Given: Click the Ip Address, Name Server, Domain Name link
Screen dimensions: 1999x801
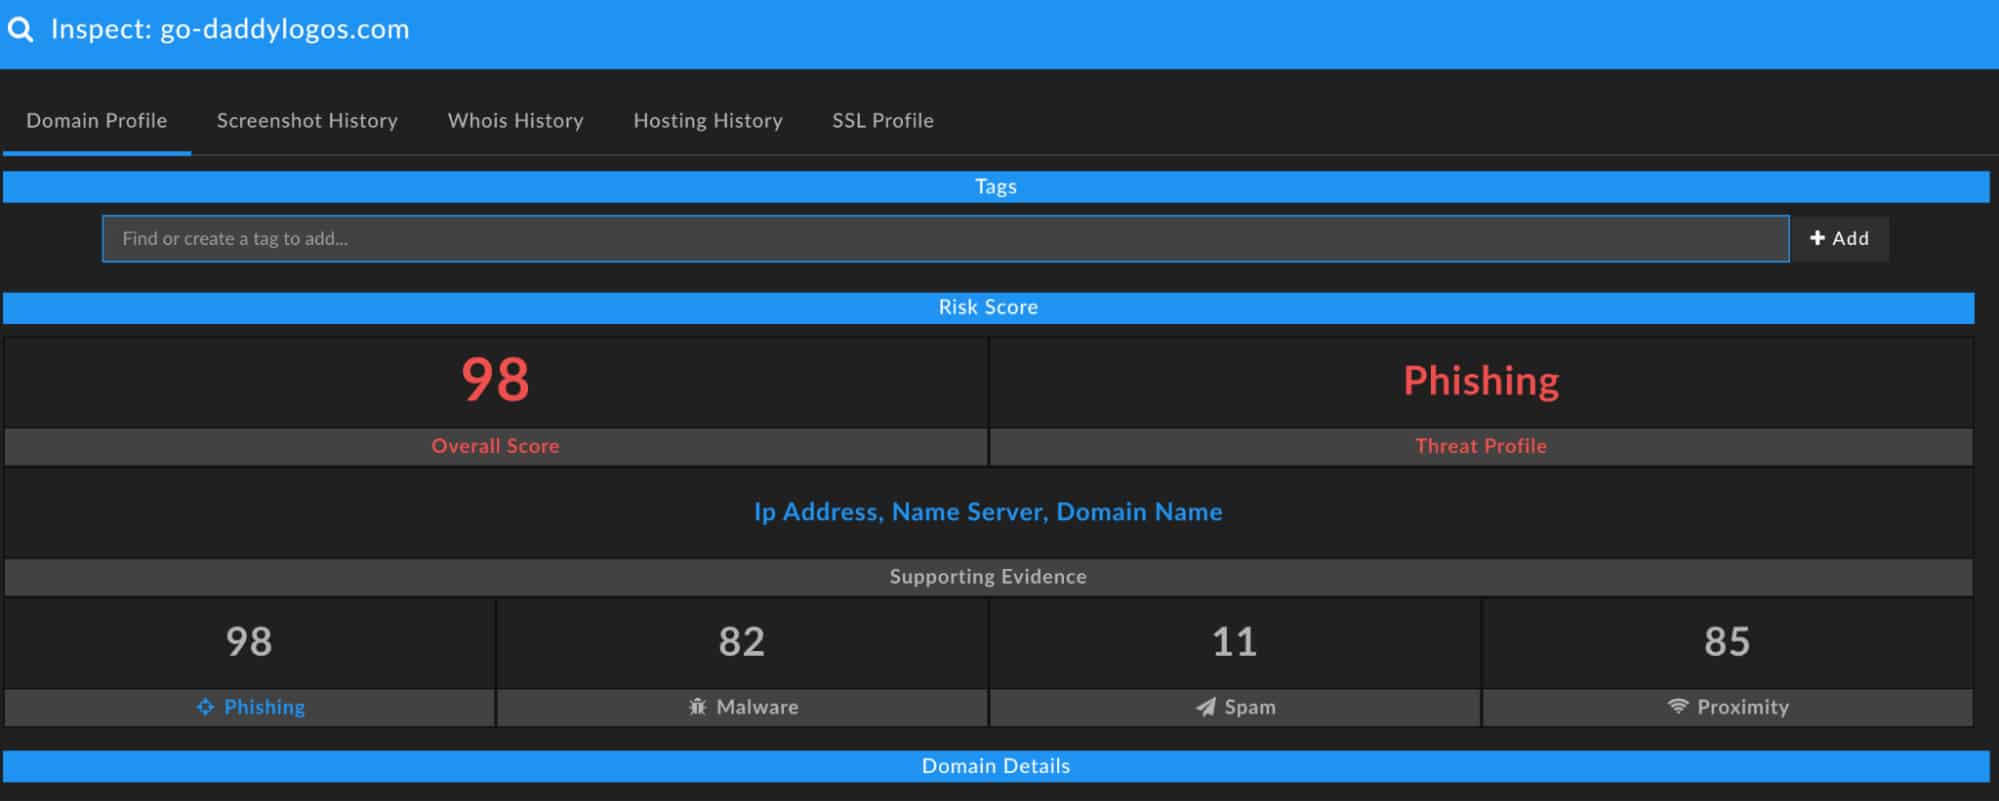Looking at the screenshot, I should point(988,512).
